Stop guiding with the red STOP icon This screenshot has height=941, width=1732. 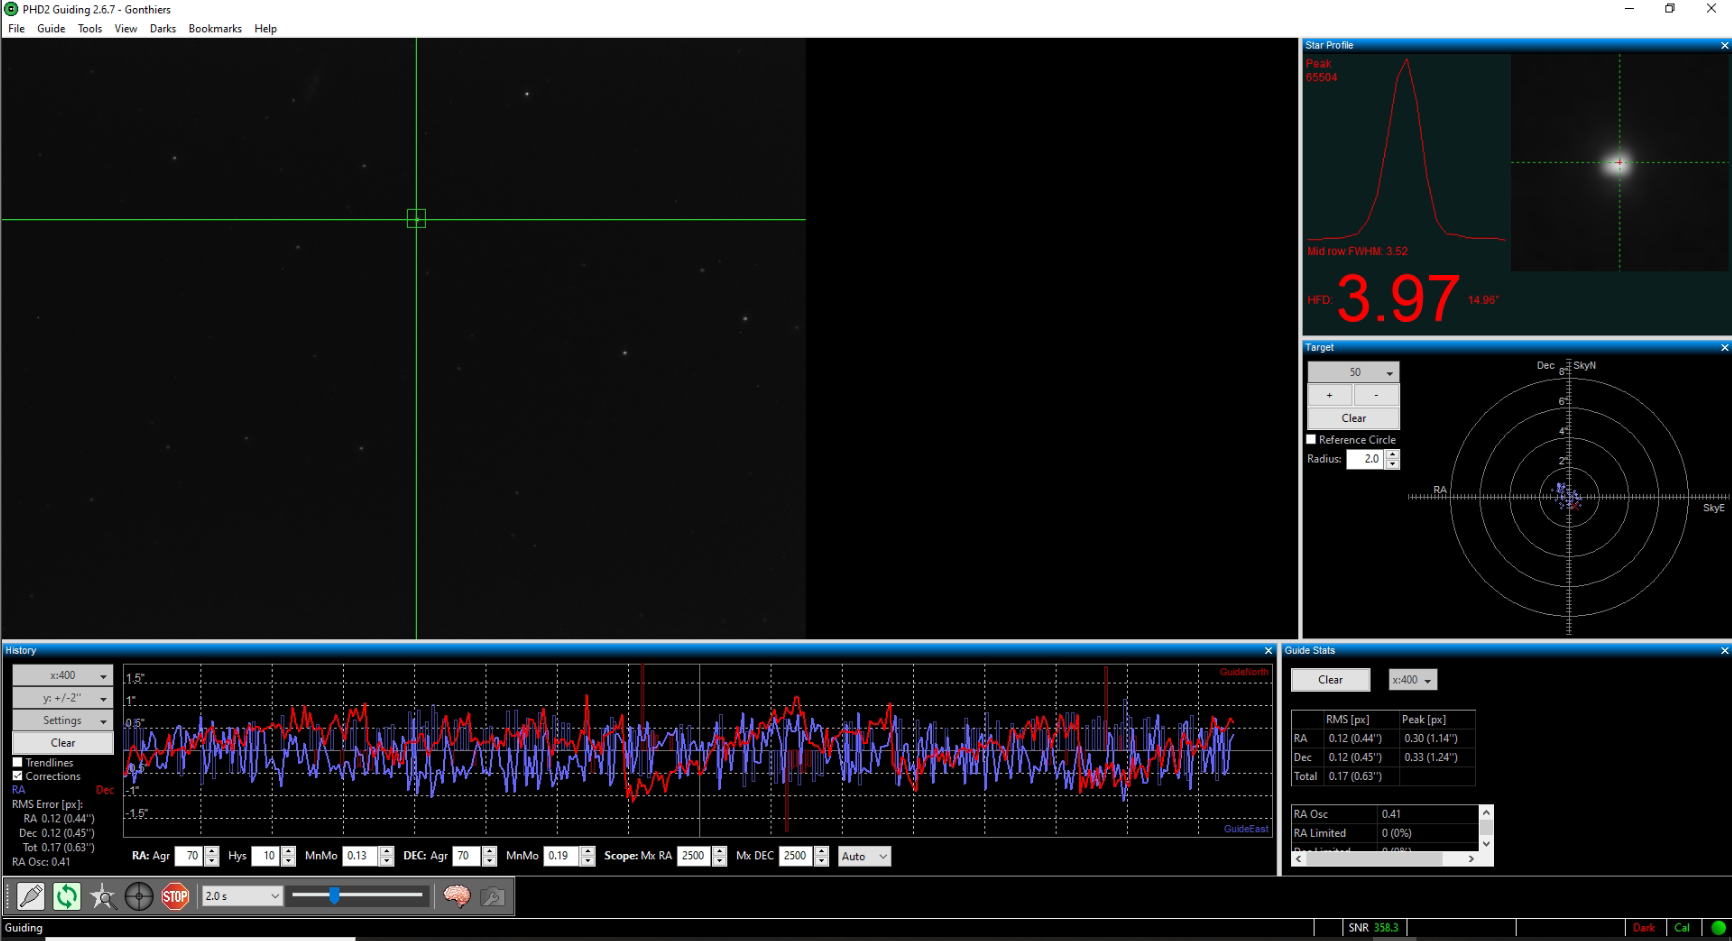[175, 896]
